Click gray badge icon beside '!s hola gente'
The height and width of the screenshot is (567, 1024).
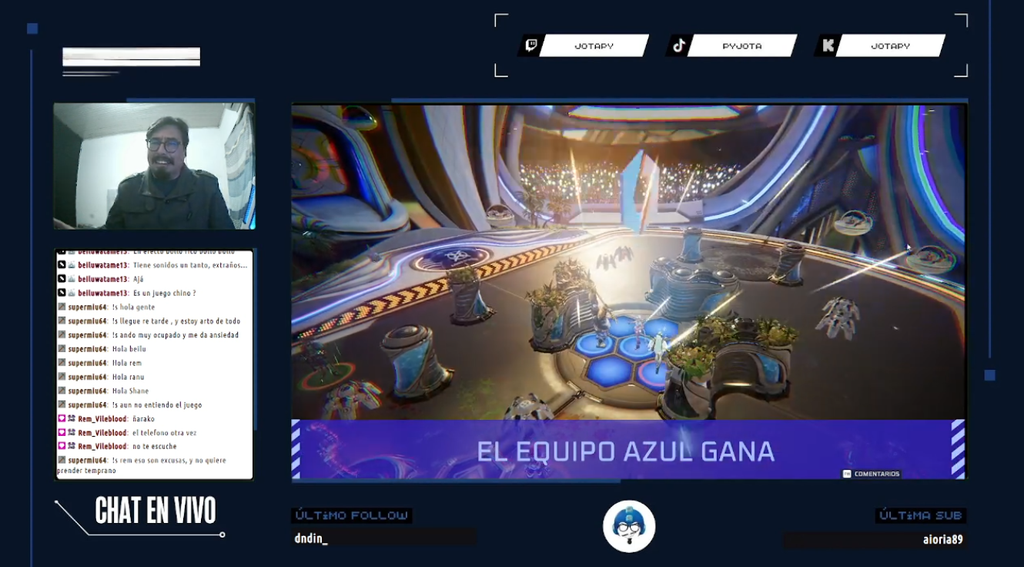[62, 307]
